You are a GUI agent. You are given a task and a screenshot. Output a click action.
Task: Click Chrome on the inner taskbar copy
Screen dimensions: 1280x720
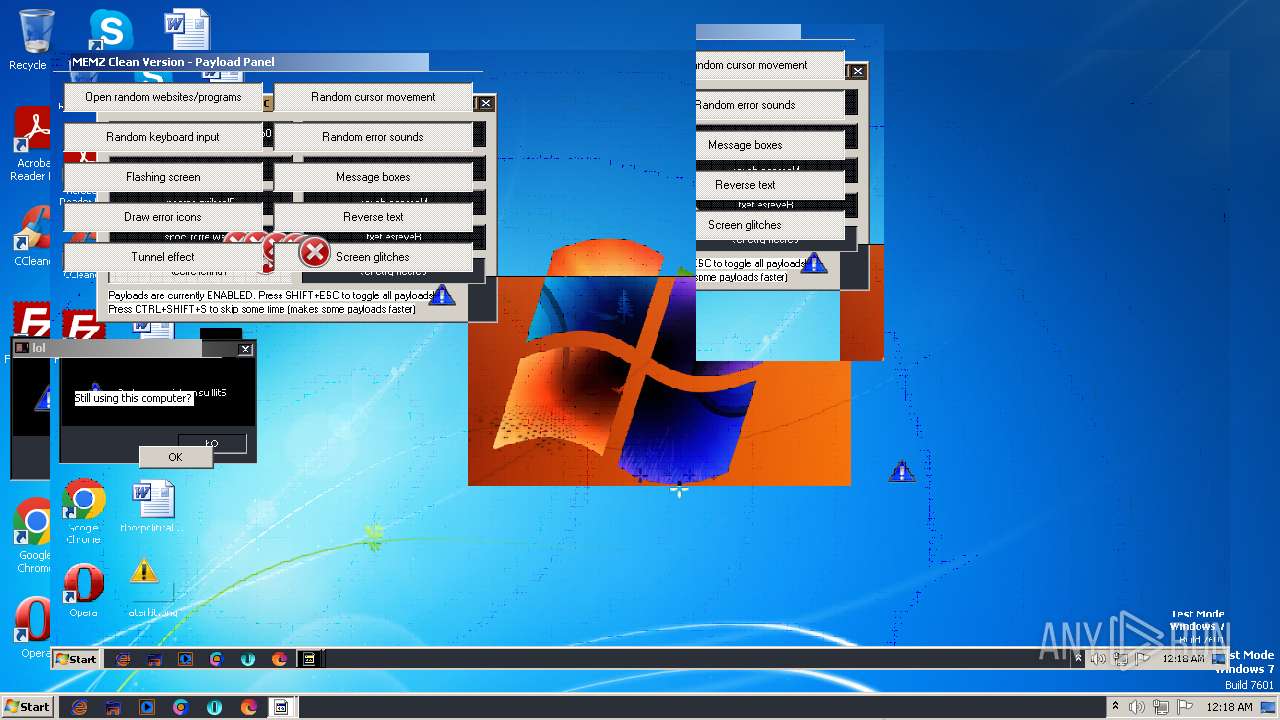(x=217, y=659)
